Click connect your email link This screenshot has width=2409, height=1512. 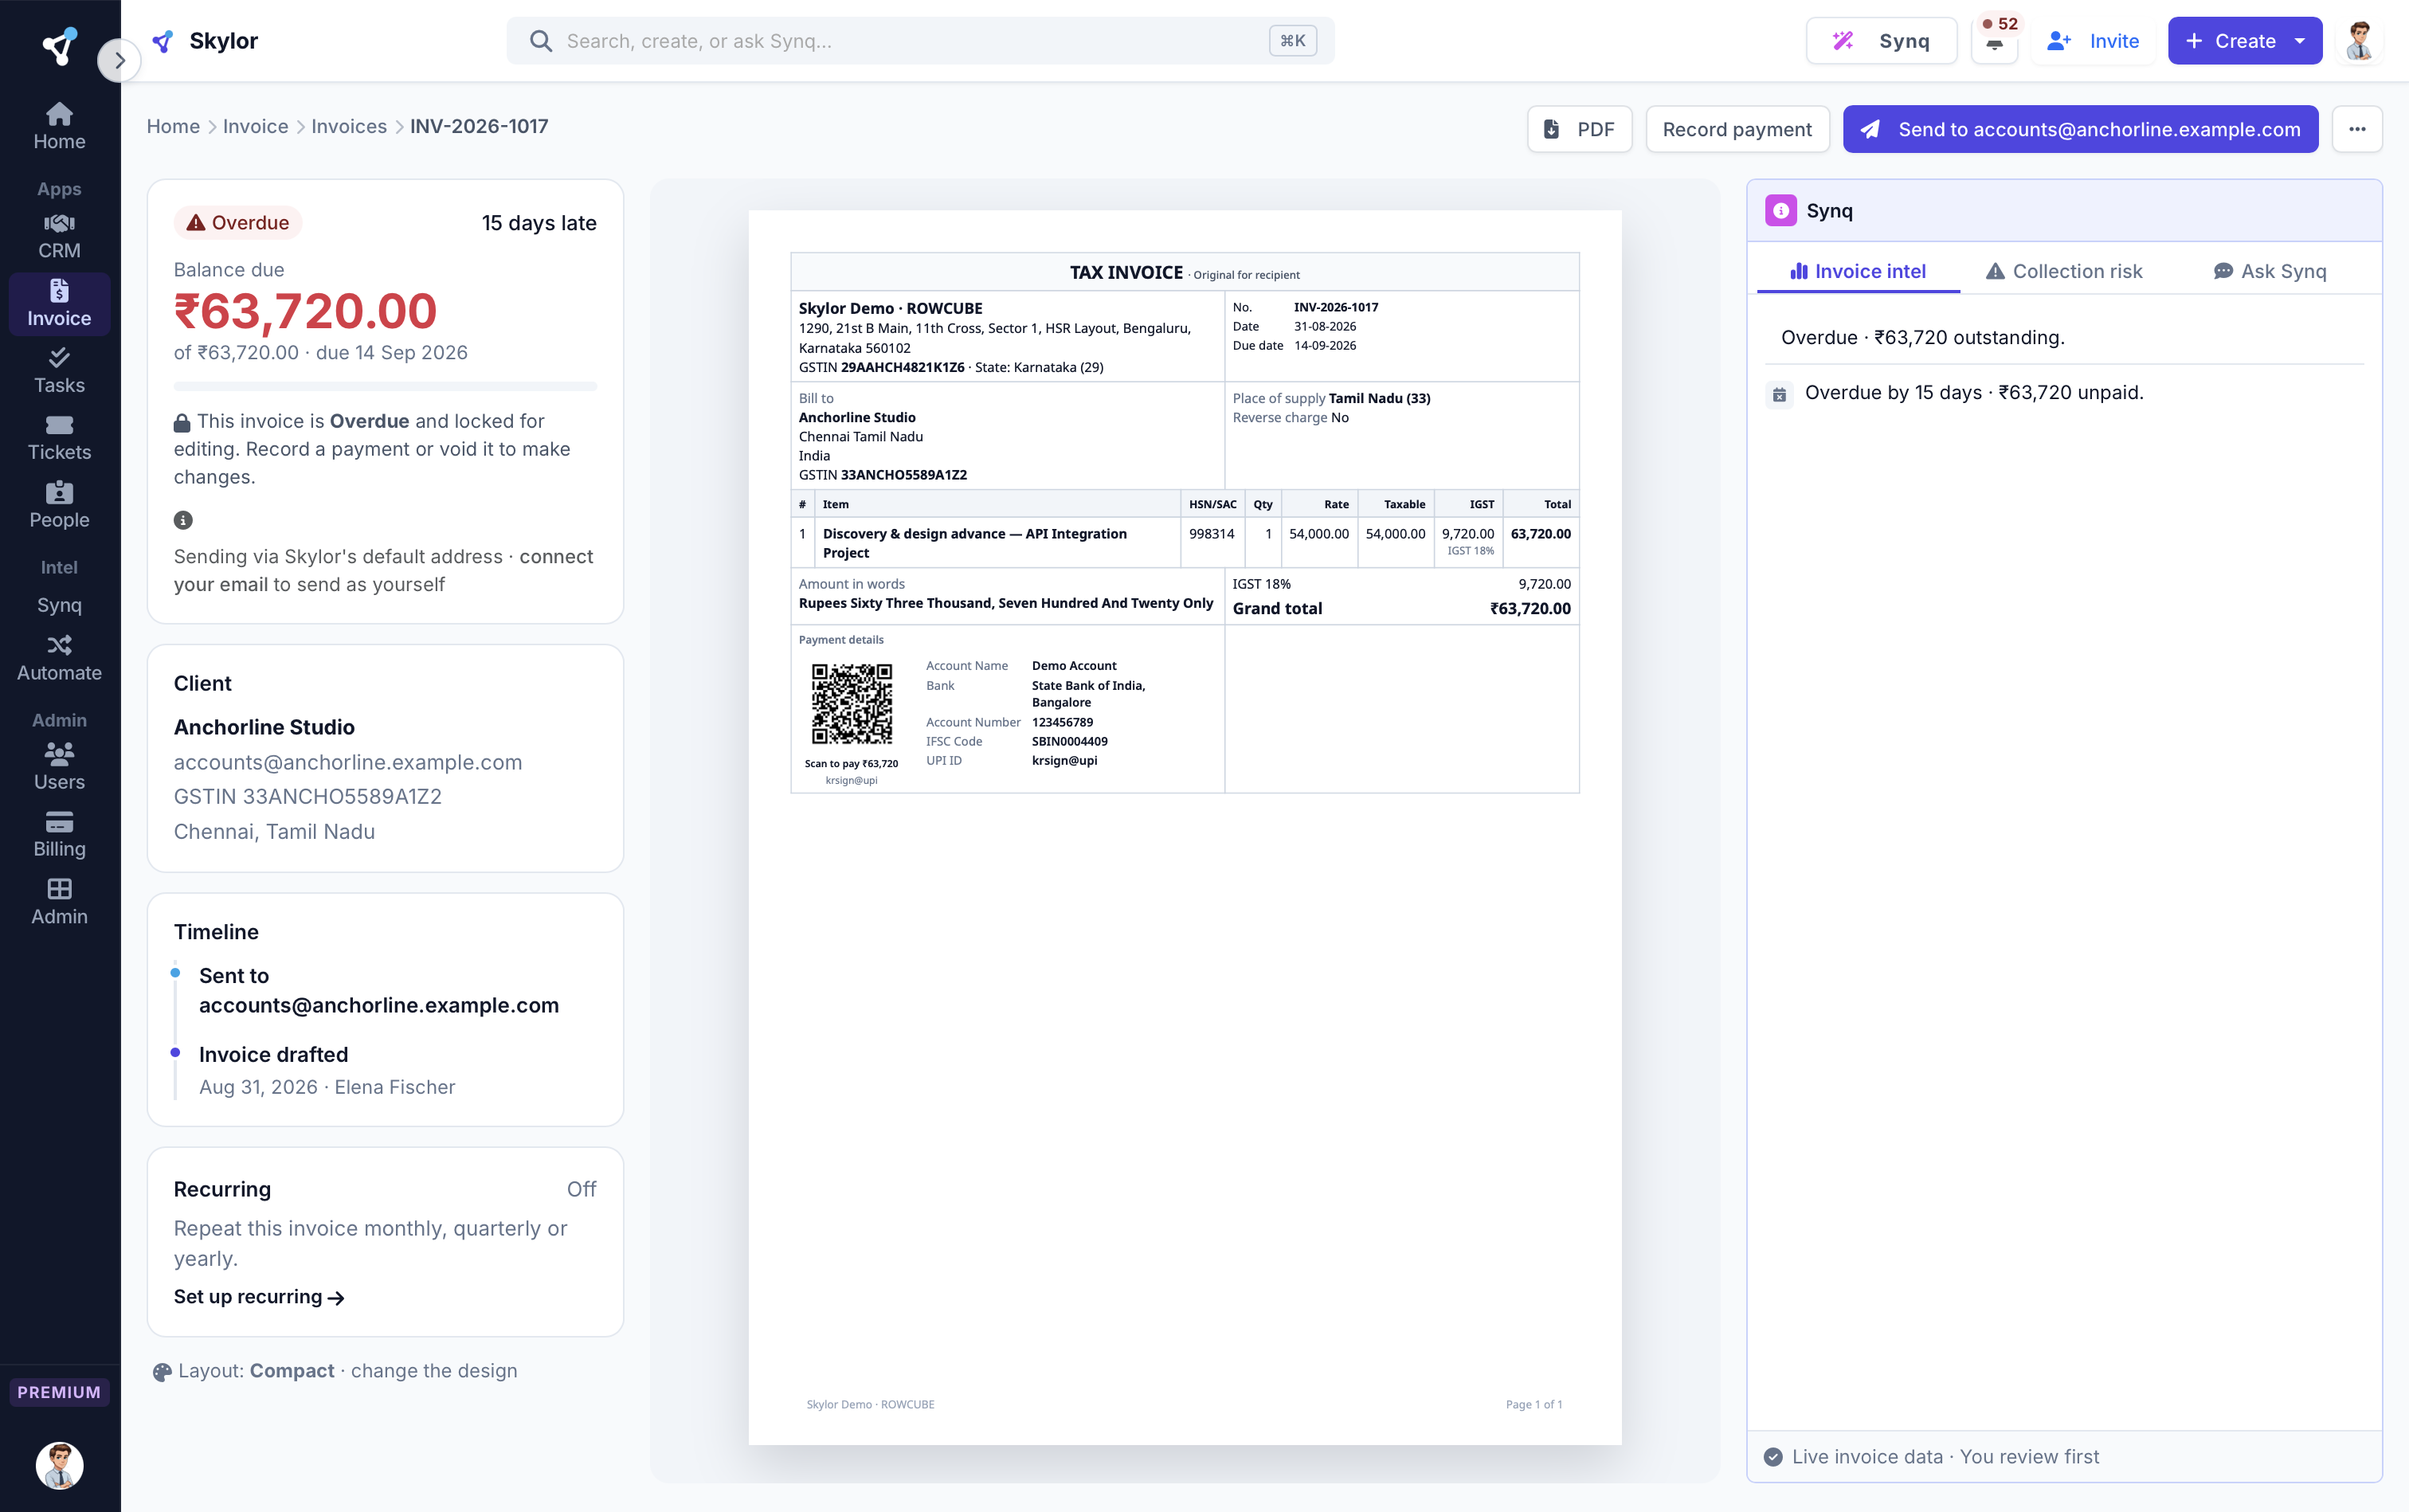pos(383,570)
